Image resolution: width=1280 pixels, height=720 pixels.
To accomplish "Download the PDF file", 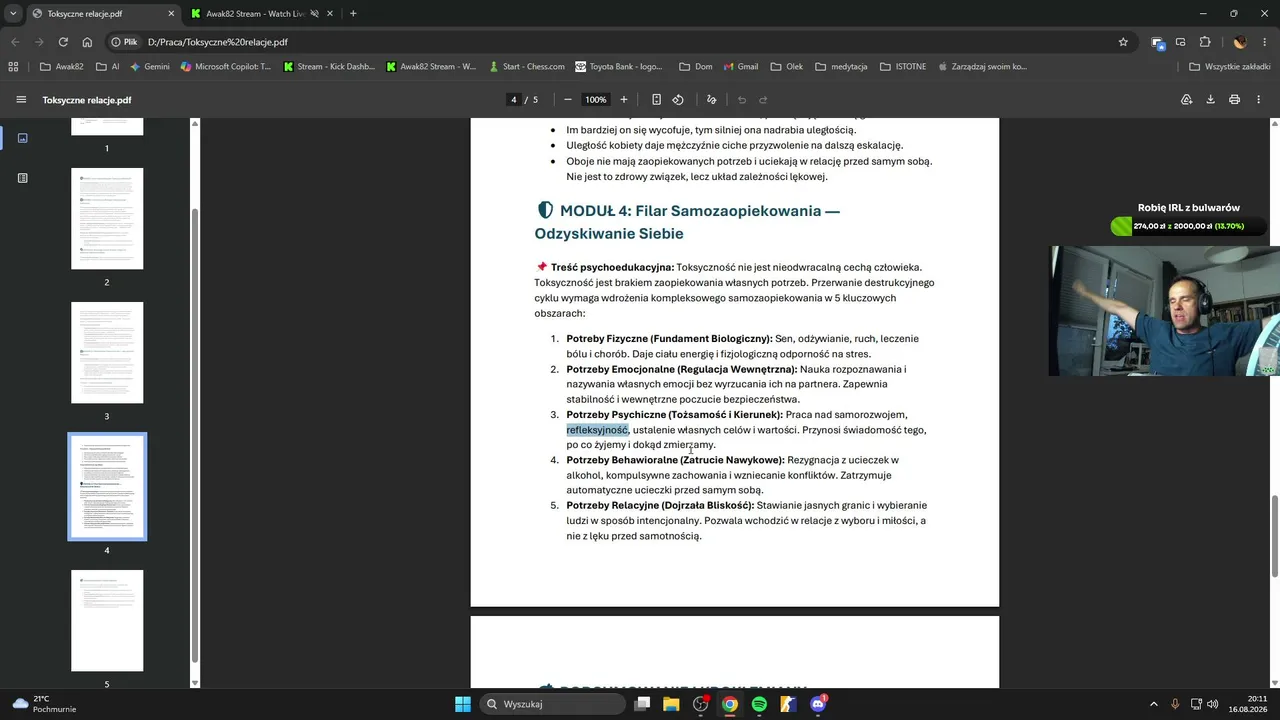I will pyautogui.click(x=1210, y=100).
